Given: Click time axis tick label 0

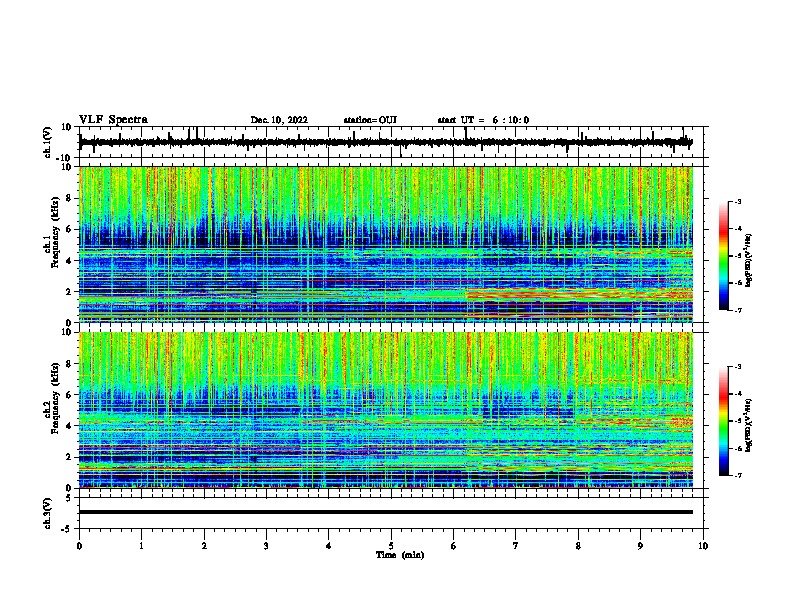Looking at the screenshot, I should [79, 546].
